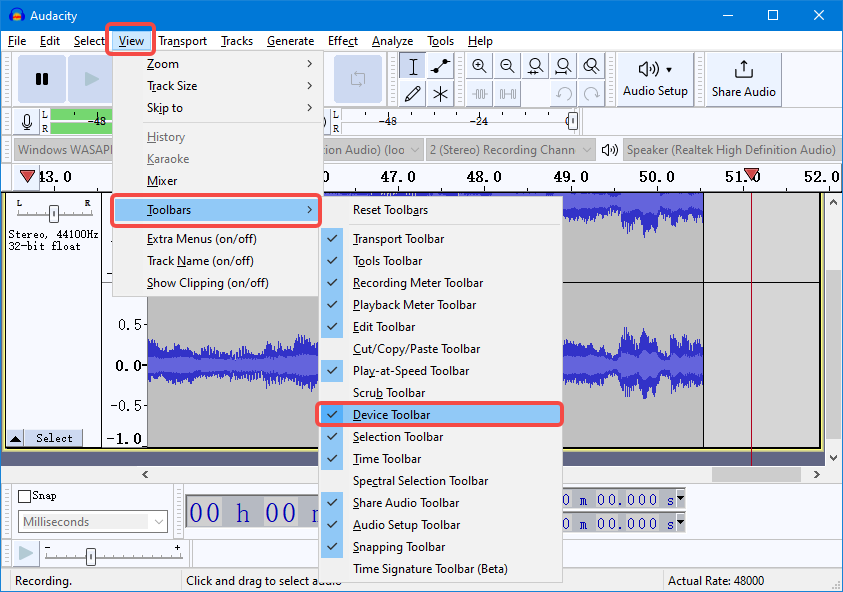843x592 pixels.
Task: Enable the Cut/Copy/Paste Toolbar
Action: pyautogui.click(x=440, y=349)
